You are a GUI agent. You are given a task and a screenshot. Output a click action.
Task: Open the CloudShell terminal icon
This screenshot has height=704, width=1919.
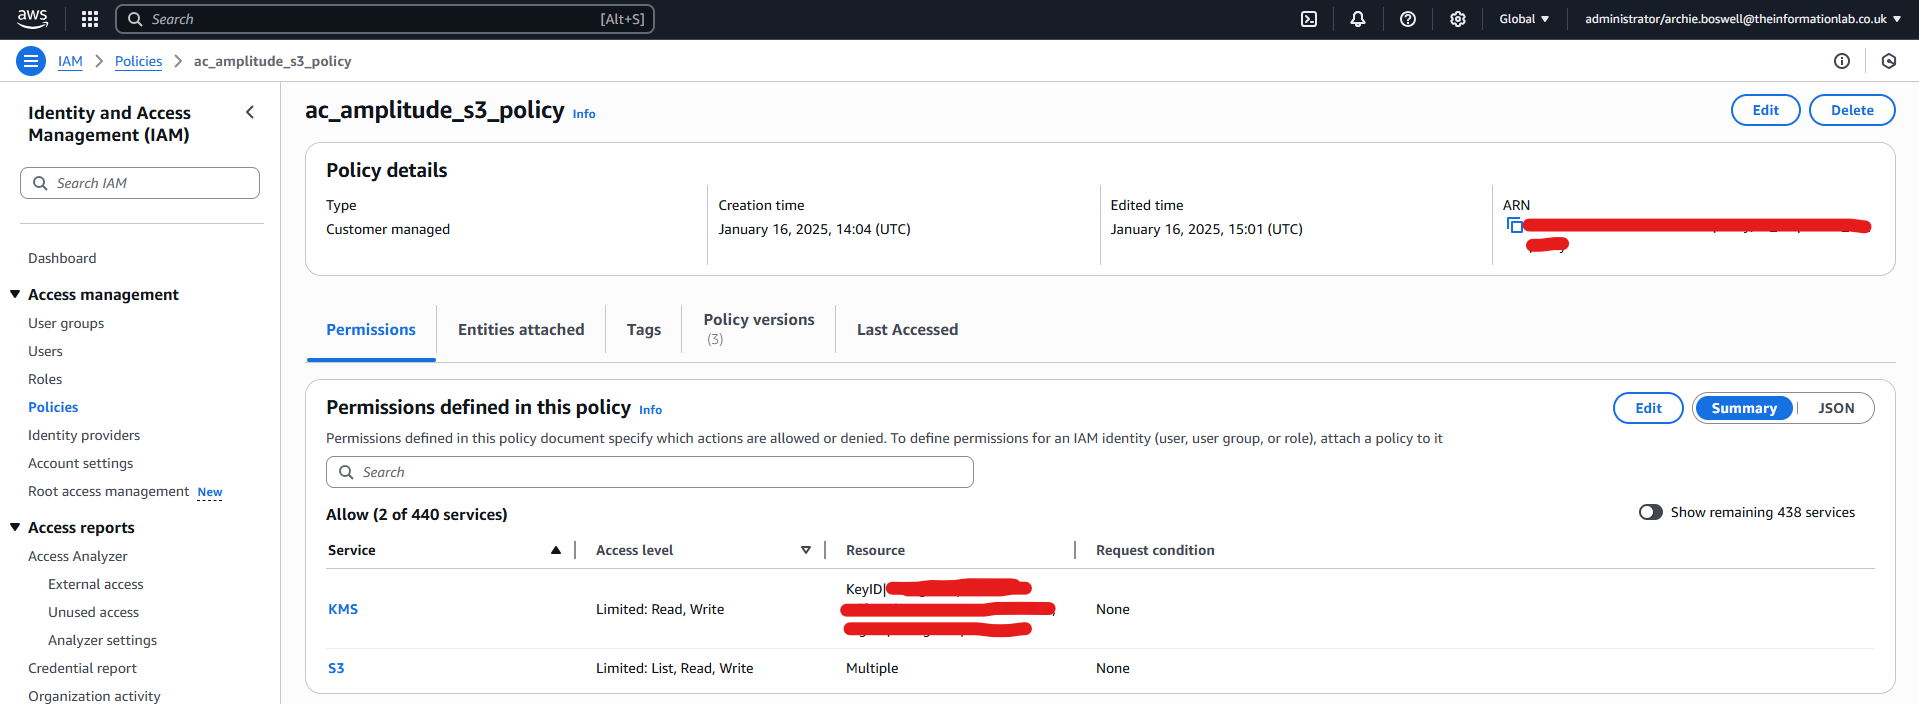pos(1309,19)
